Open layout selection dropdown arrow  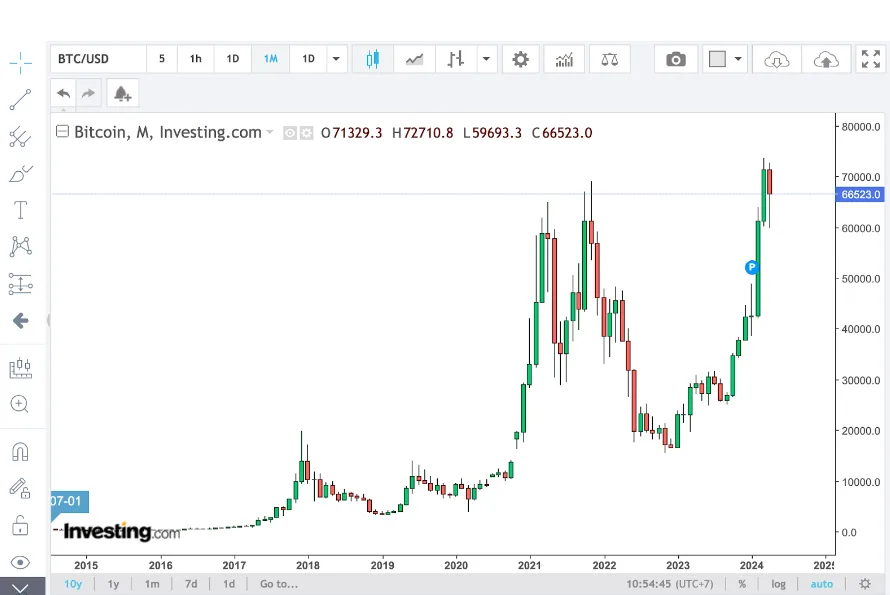pyautogui.click(x=738, y=59)
